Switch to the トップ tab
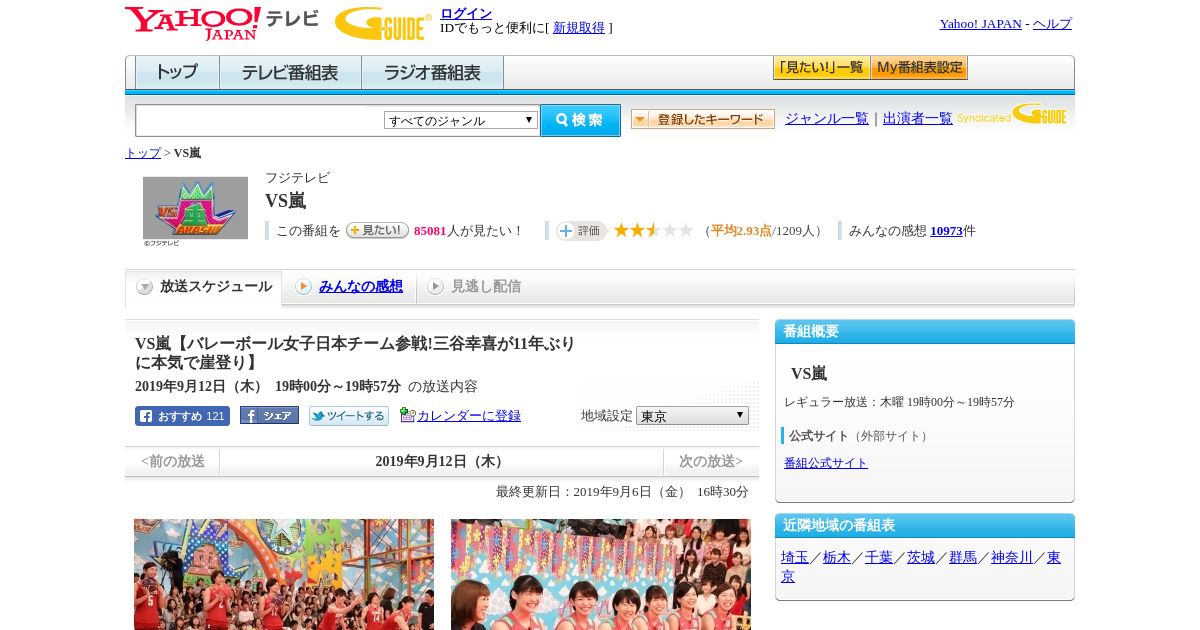Viewport: 1200px width, 630px height. (177, 73)
